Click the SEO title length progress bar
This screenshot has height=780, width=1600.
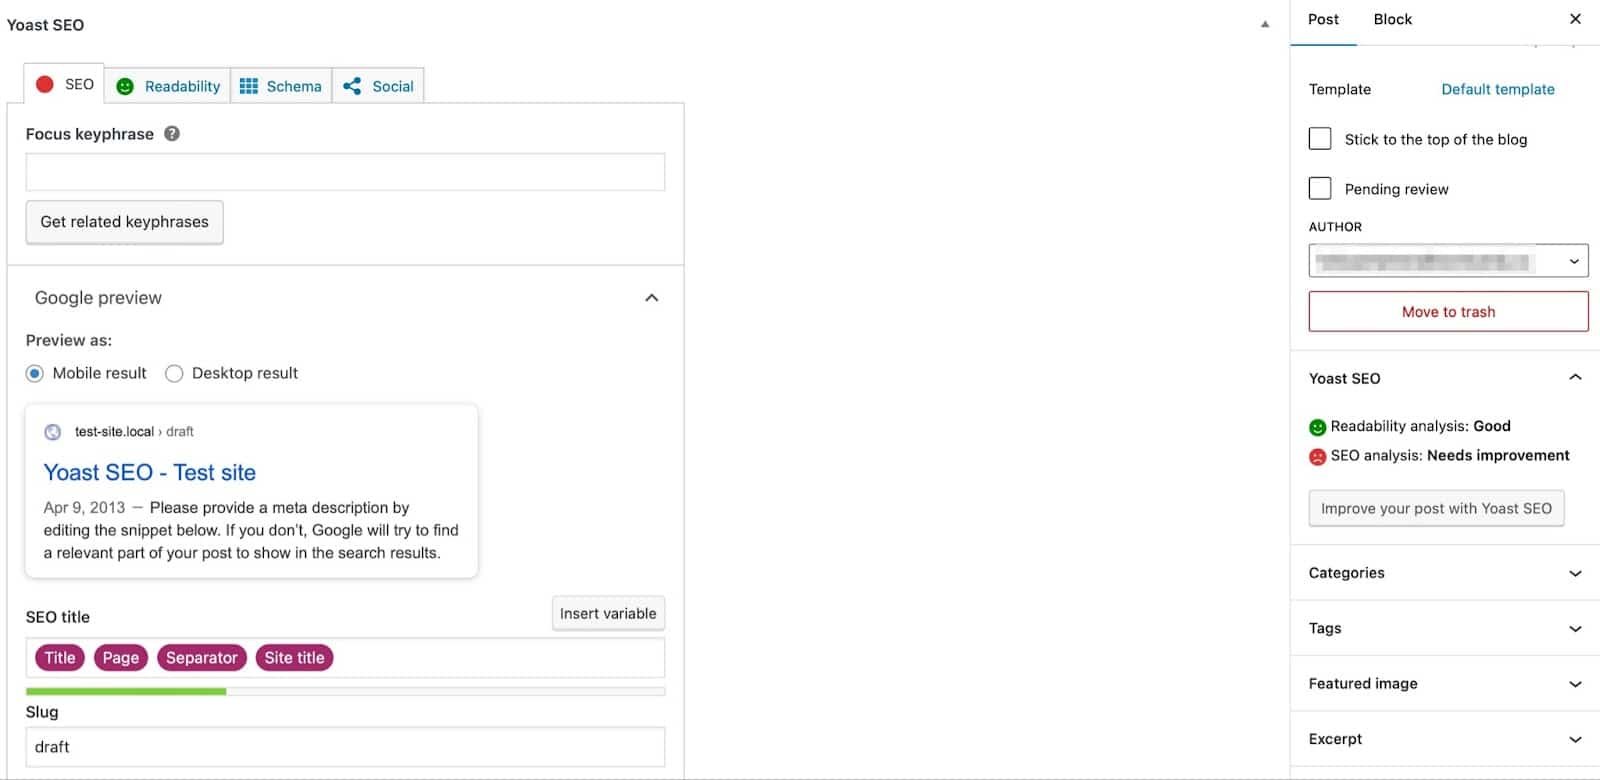pyautogui.click(x=345, y=691)
